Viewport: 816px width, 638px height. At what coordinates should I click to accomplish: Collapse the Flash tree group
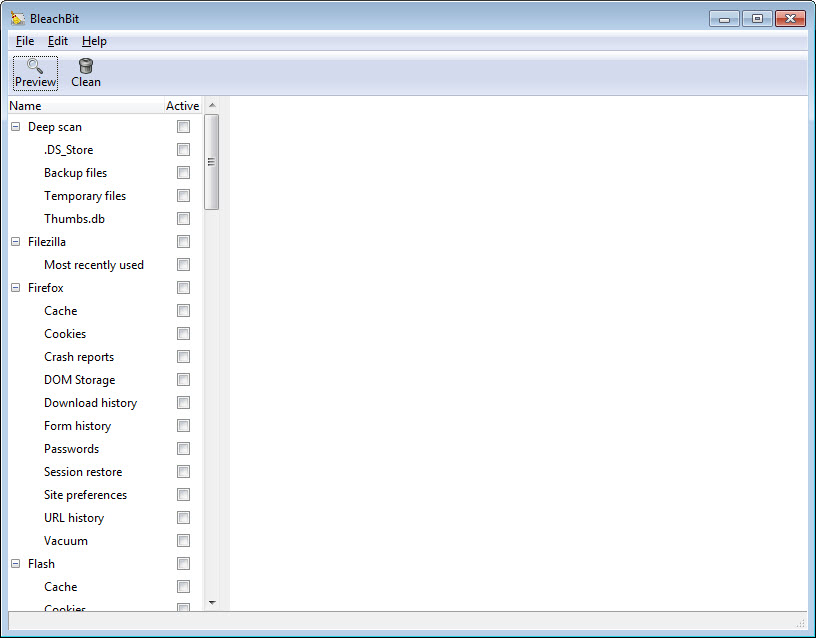pyautogui.click(x=16, y=564)
